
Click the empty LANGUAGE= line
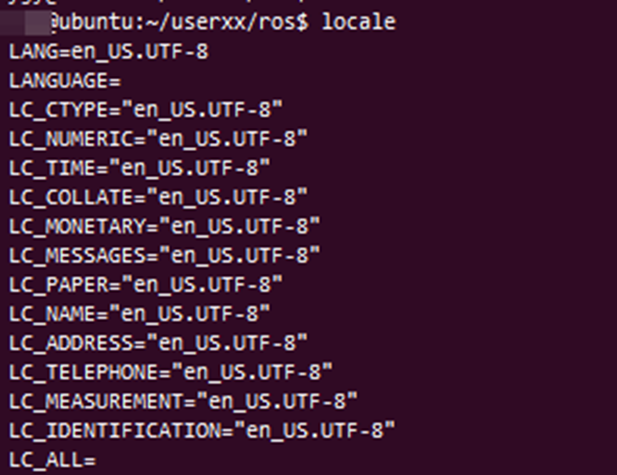[65, 81]
